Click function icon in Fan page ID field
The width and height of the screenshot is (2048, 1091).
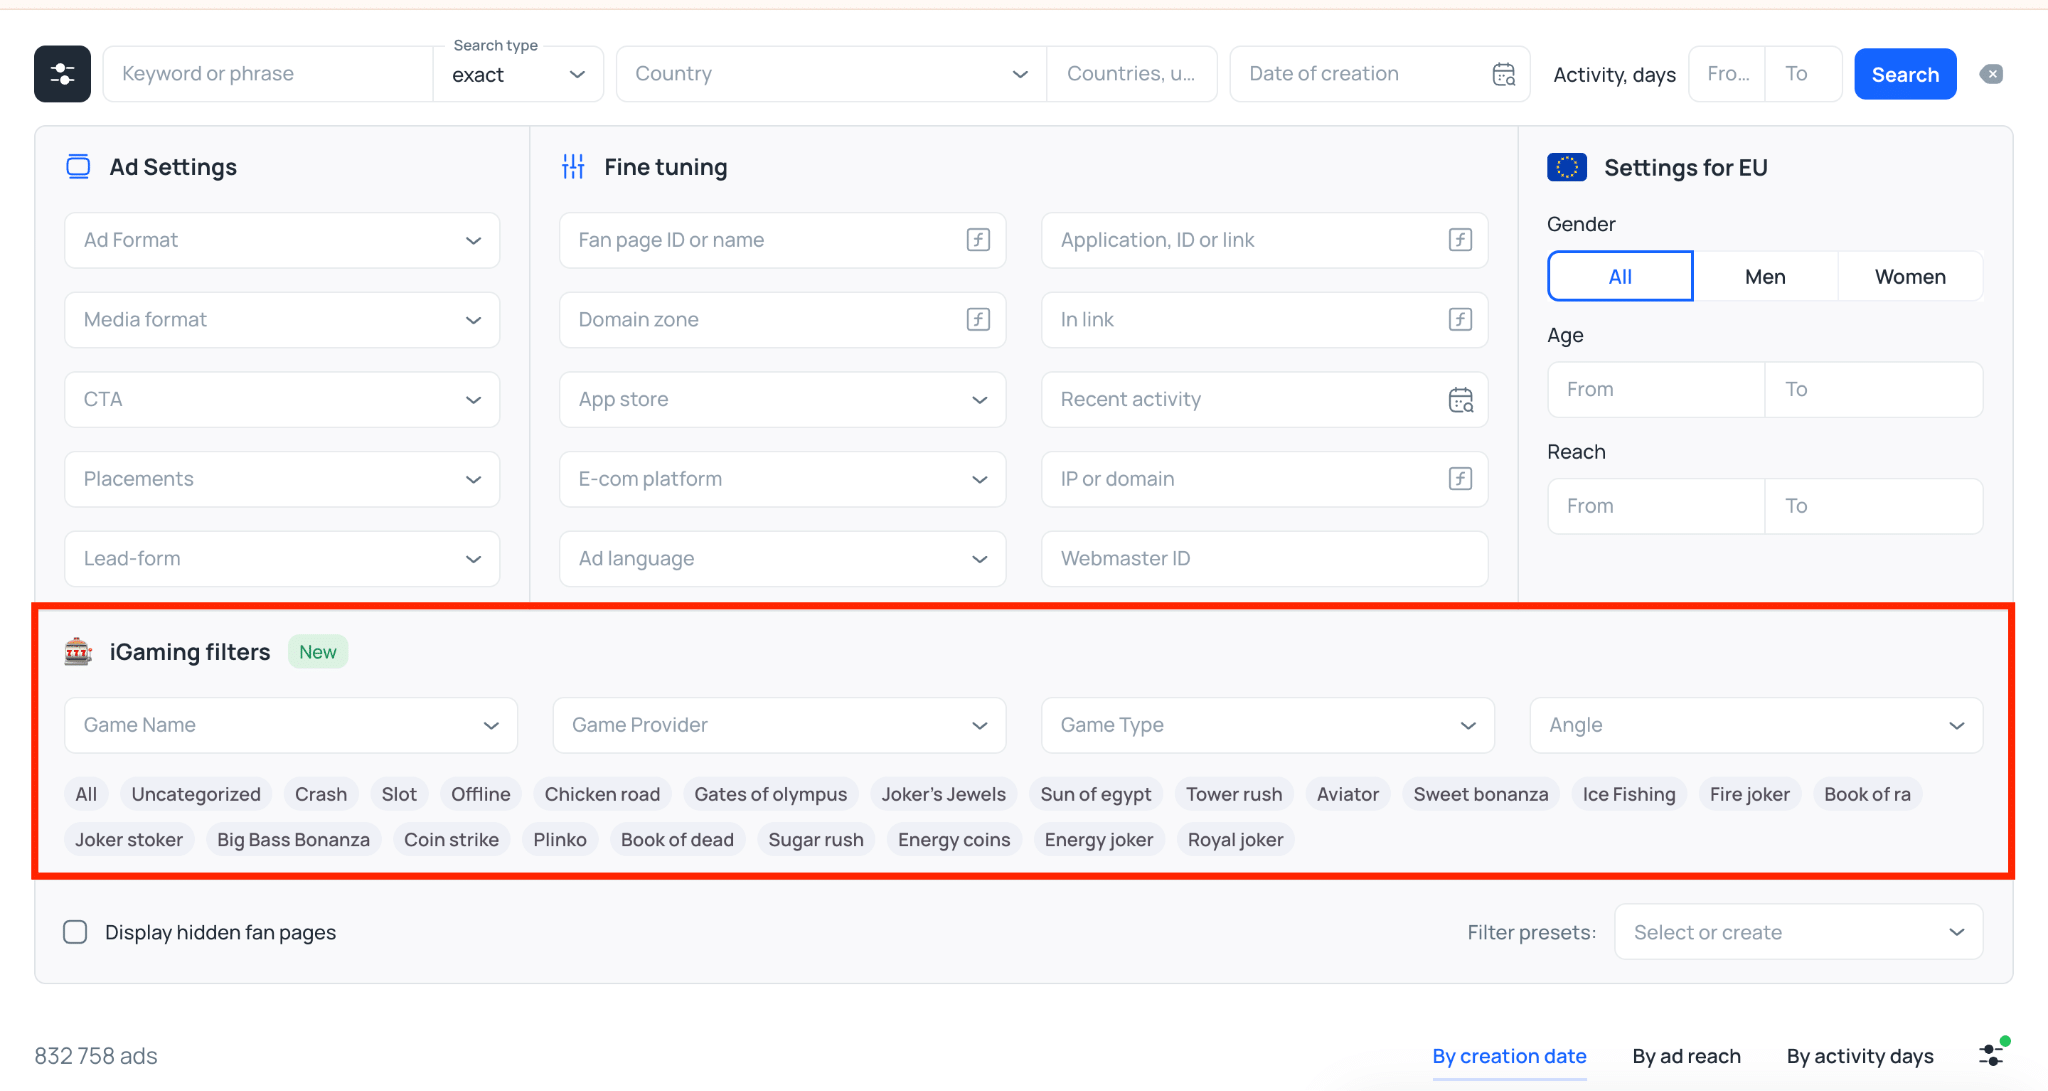click(x=978, y=240)
